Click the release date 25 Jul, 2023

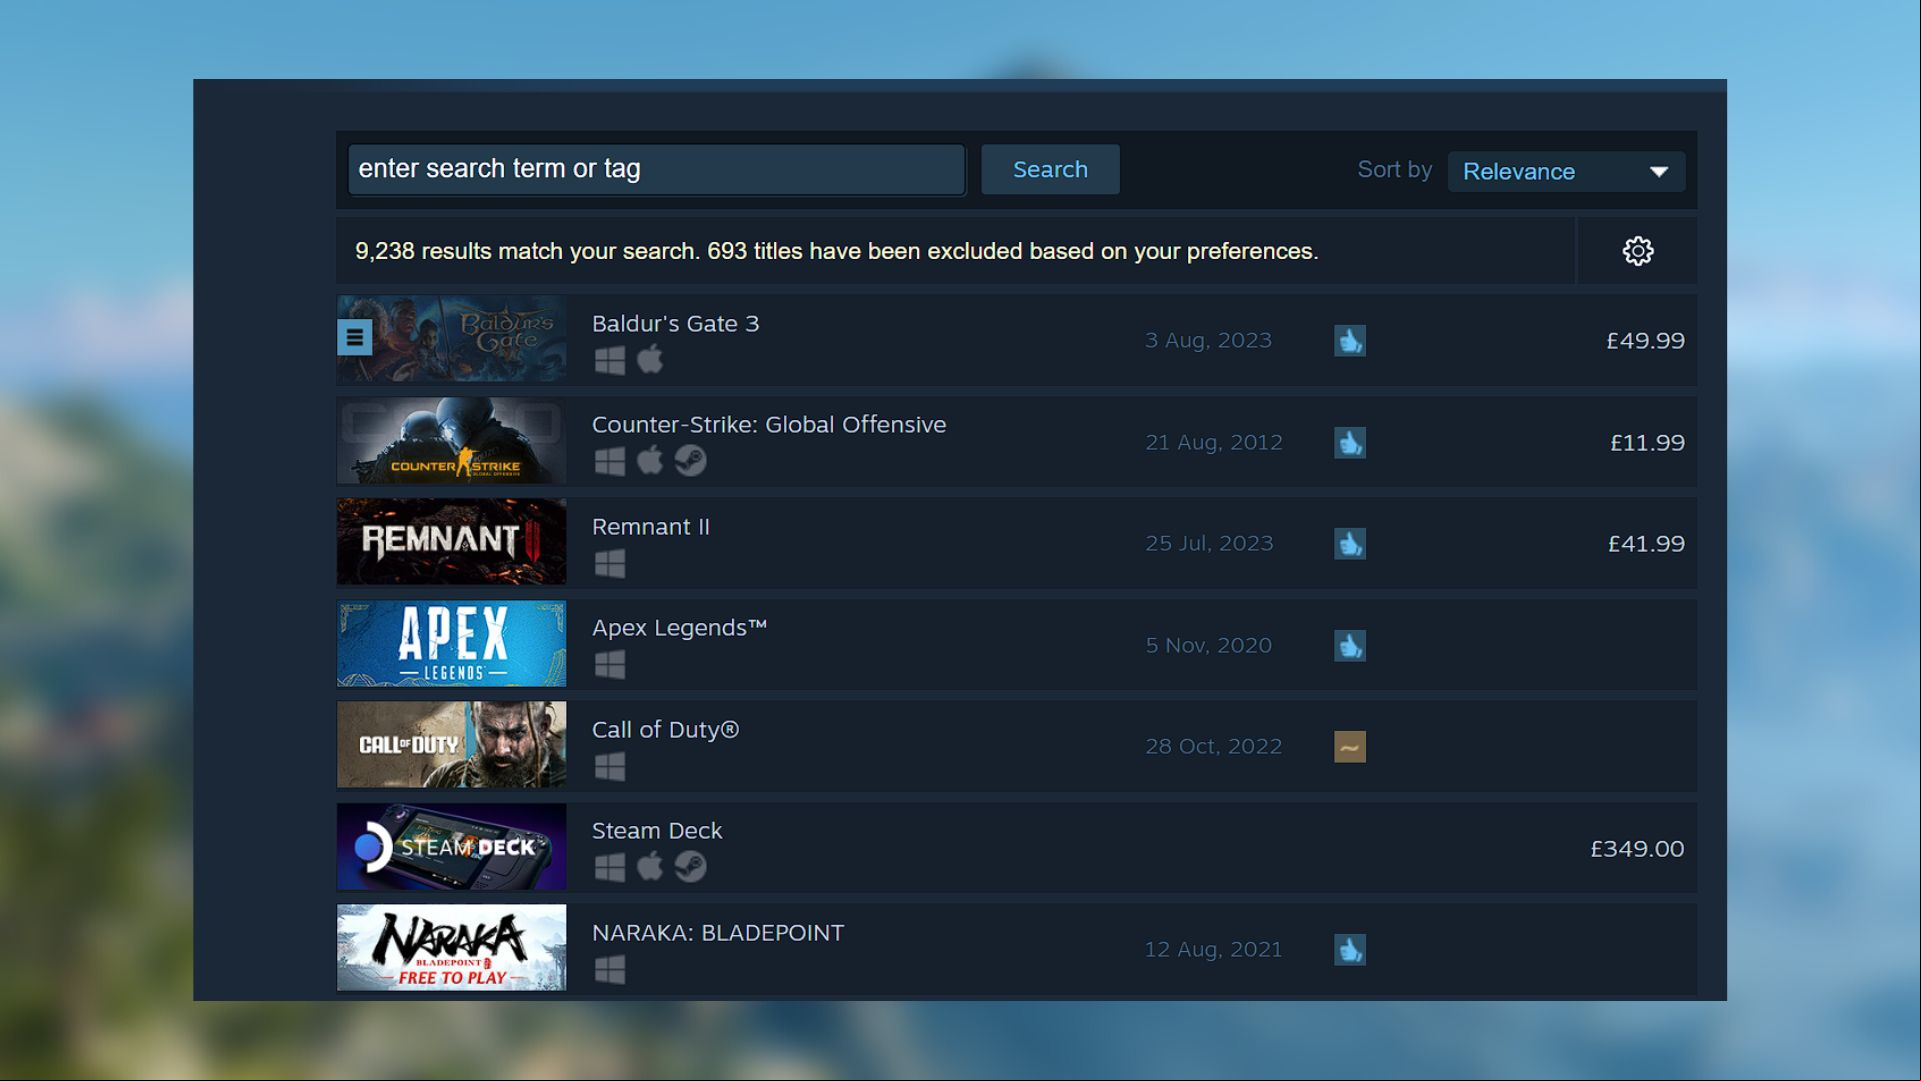(1209, 544)
